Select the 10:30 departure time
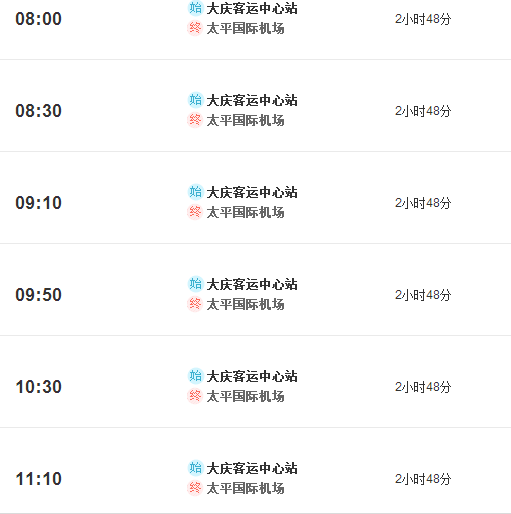The image size is (511, 514). click(x=39, y=387)
